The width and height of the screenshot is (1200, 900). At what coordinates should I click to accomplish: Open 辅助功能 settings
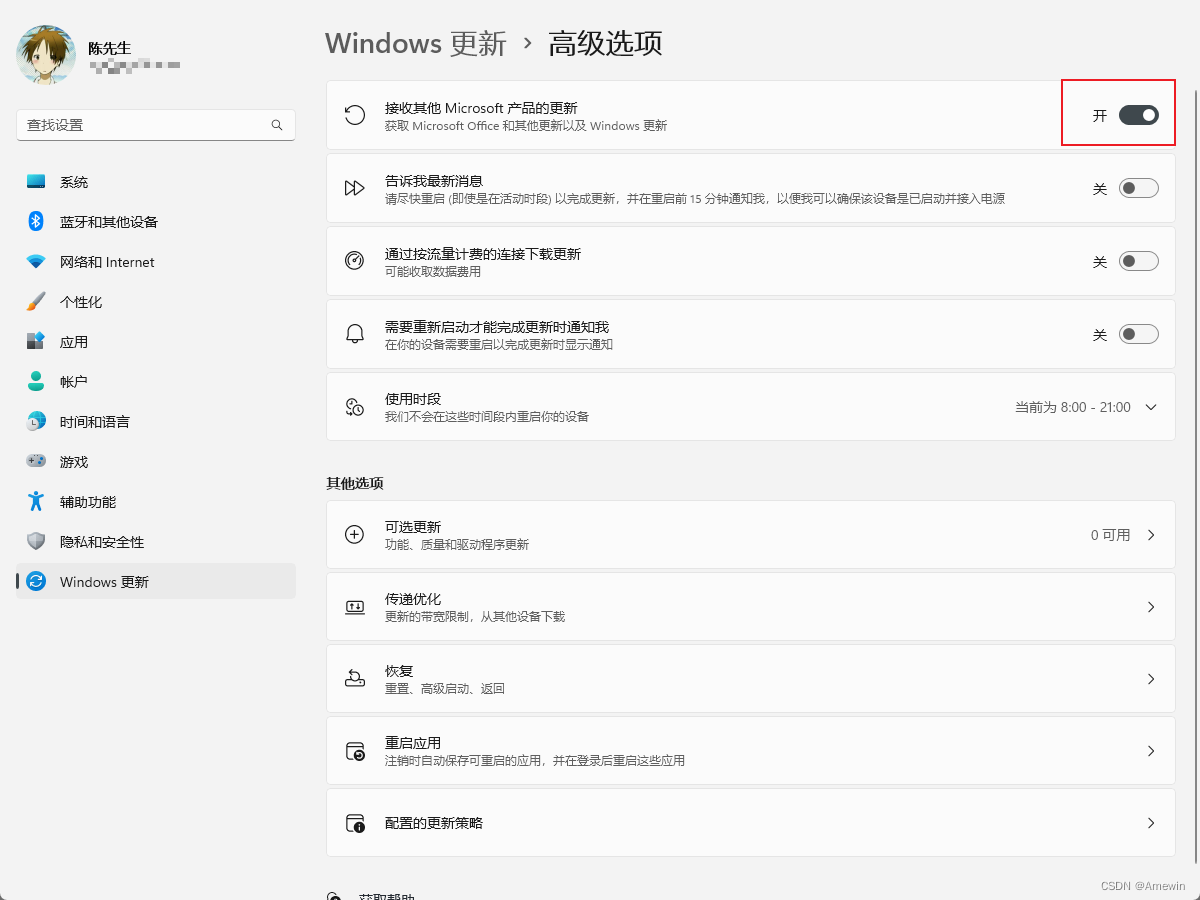pyautogui.click(x=36, y=501)
